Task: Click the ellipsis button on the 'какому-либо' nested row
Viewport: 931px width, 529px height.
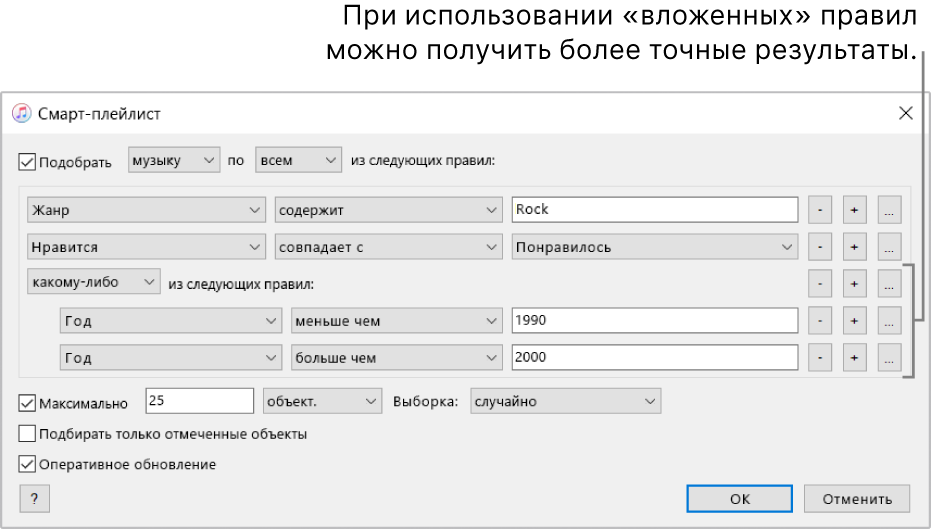Action: pos(889,283)
